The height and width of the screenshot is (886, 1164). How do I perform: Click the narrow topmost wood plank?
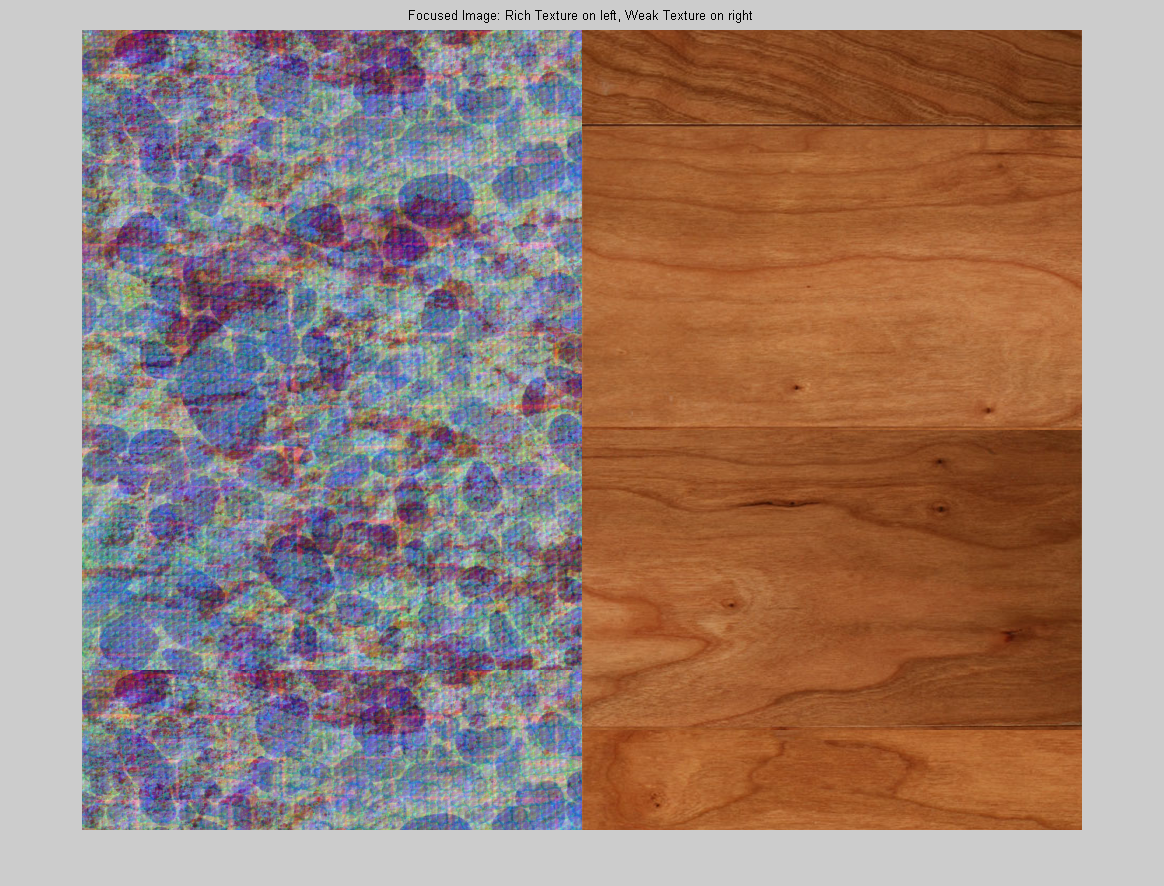point(832,76)
